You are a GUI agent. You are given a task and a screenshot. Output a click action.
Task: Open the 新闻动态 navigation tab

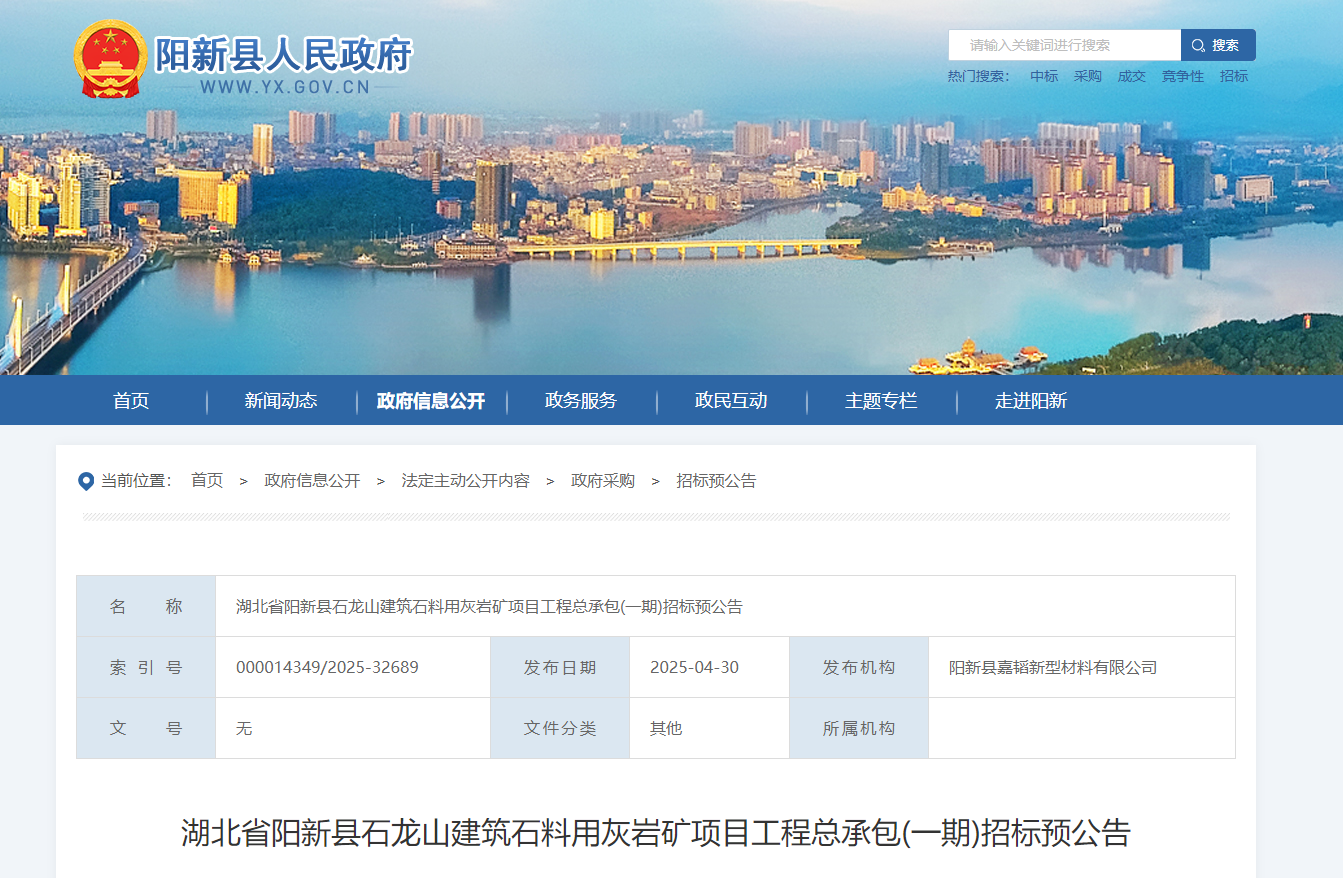tap(281, 401)
